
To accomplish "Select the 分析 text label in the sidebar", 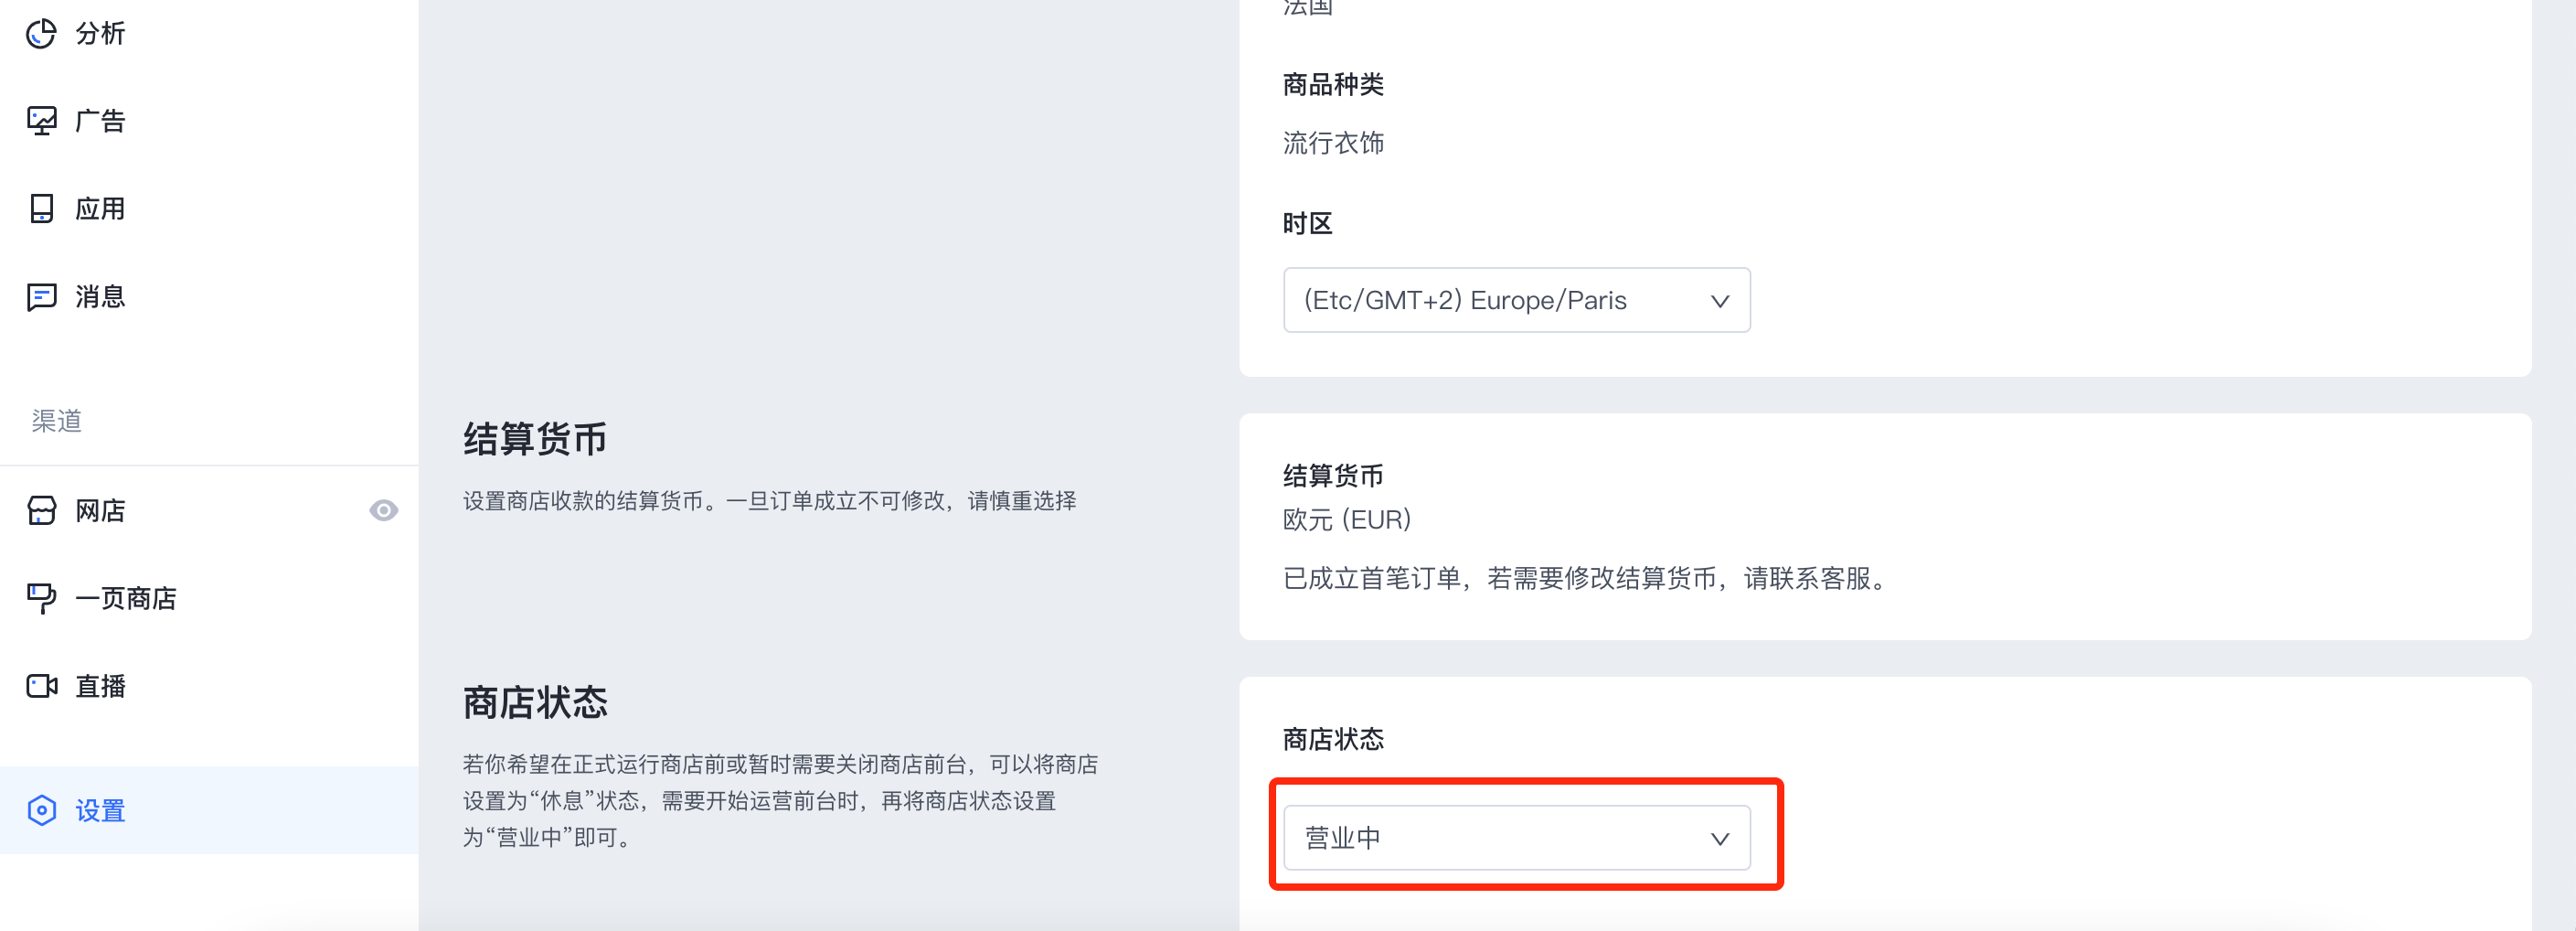I will (x=100, y=34).
